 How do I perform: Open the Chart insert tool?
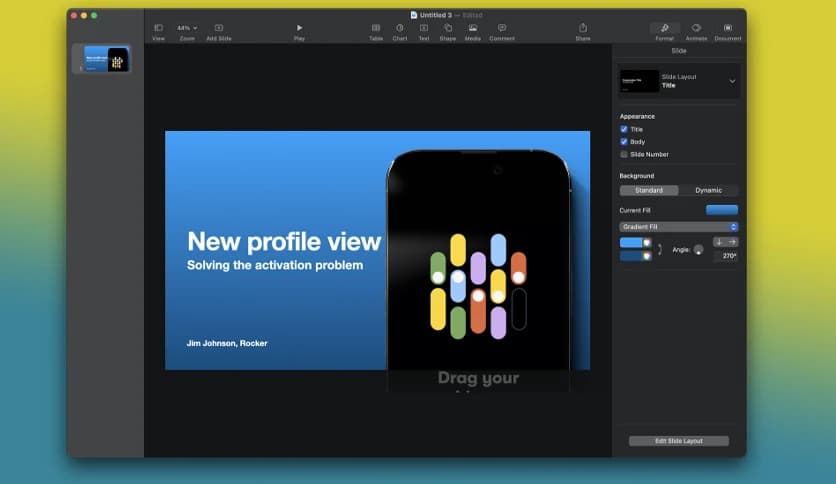click(x=400, y=28)
